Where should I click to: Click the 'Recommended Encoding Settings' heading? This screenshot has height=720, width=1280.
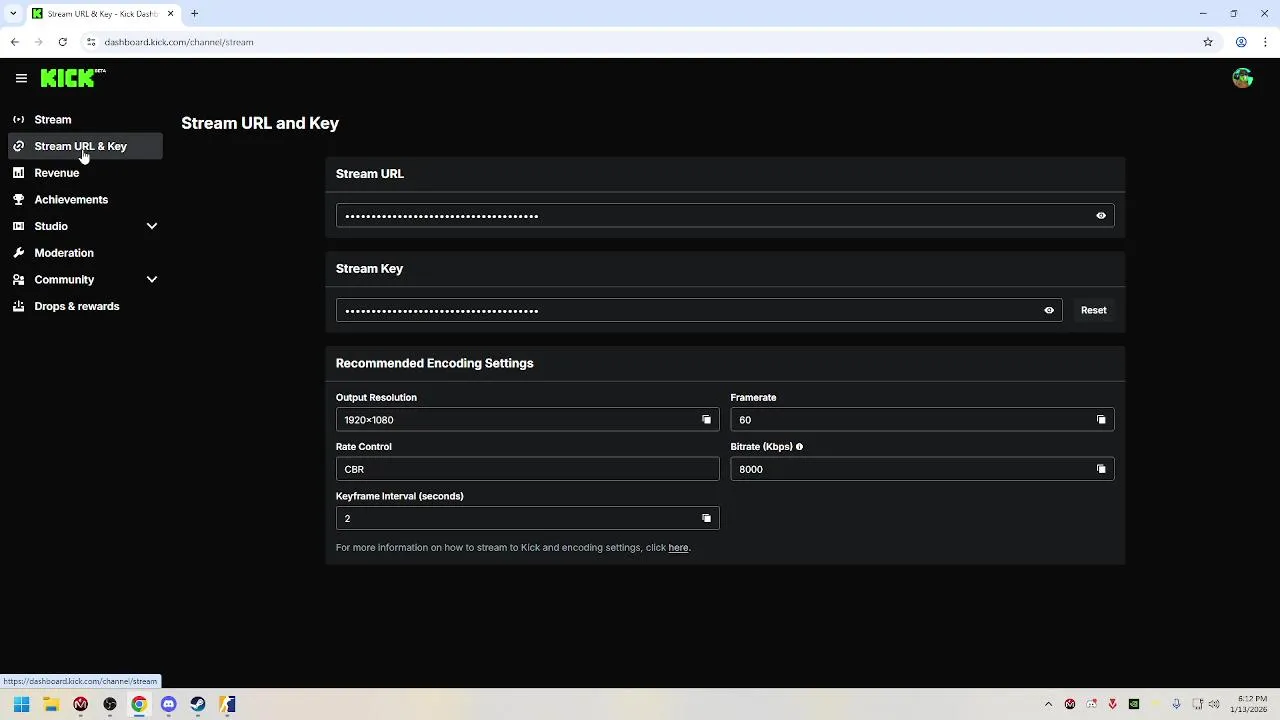[x=434, y=363]
